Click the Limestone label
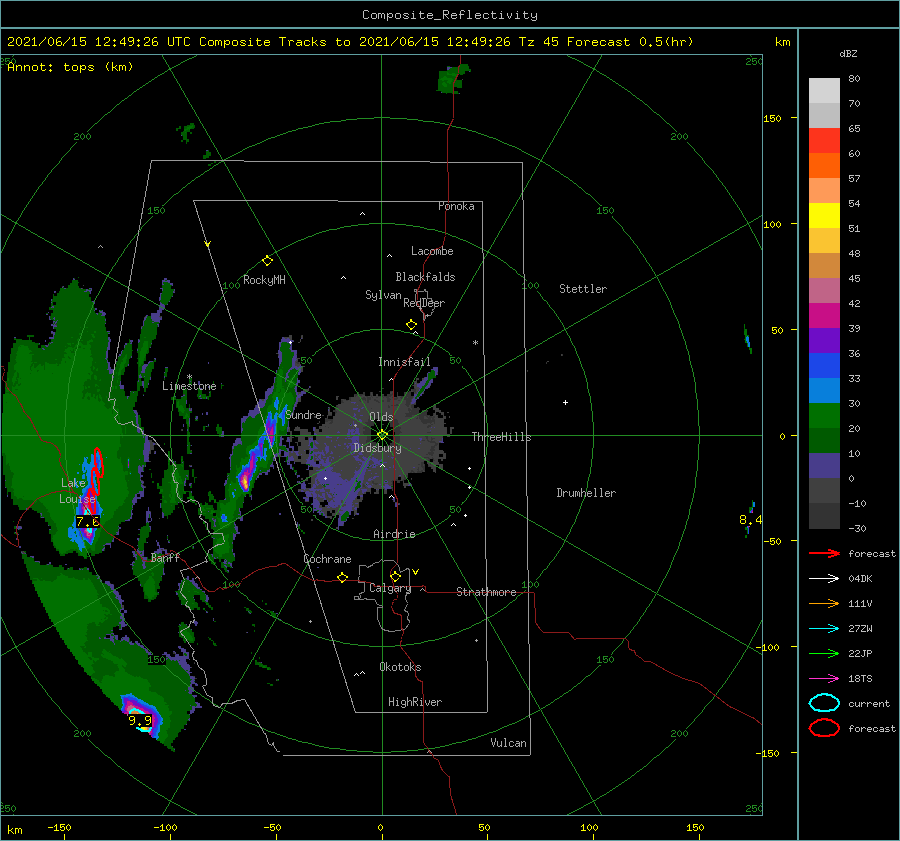The width and height of the screenshot is (900, 841). point(189,386)
